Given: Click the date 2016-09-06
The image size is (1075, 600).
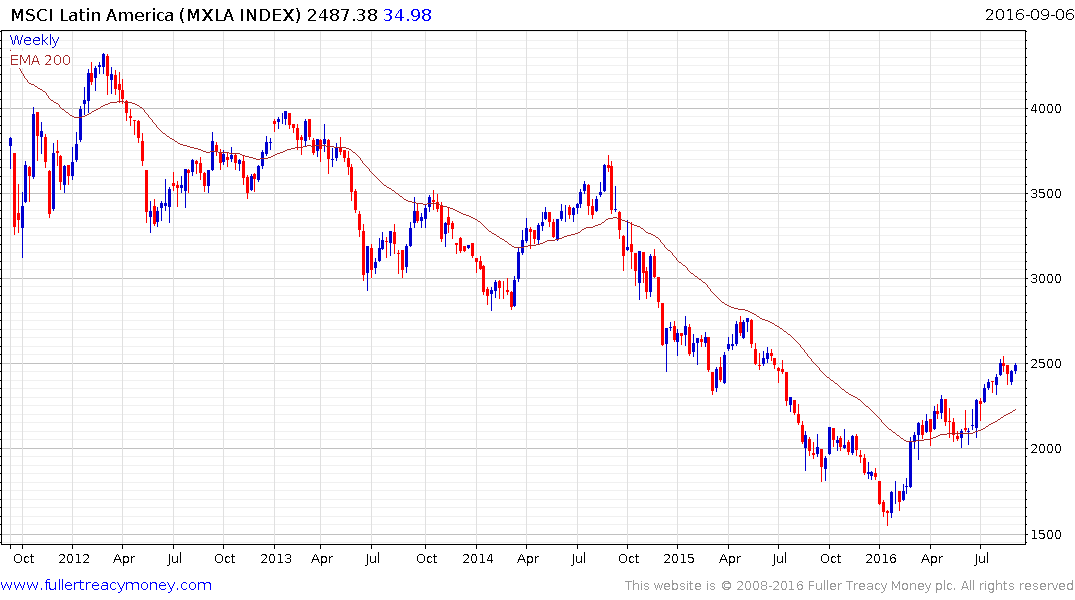Looking at the screenshot, I should click(x=1029, y=15).
